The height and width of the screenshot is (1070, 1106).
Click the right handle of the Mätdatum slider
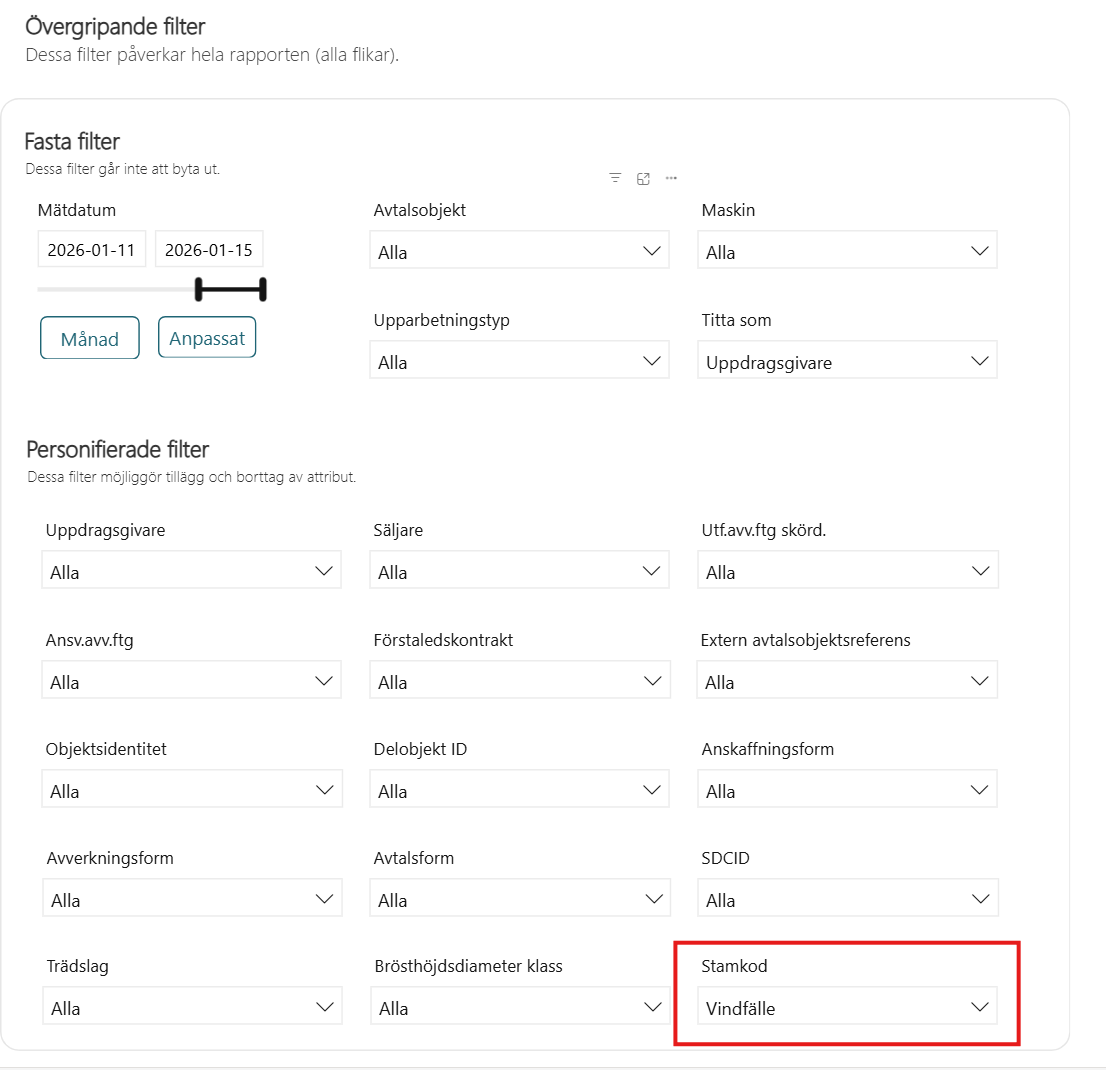coord(263,289)
